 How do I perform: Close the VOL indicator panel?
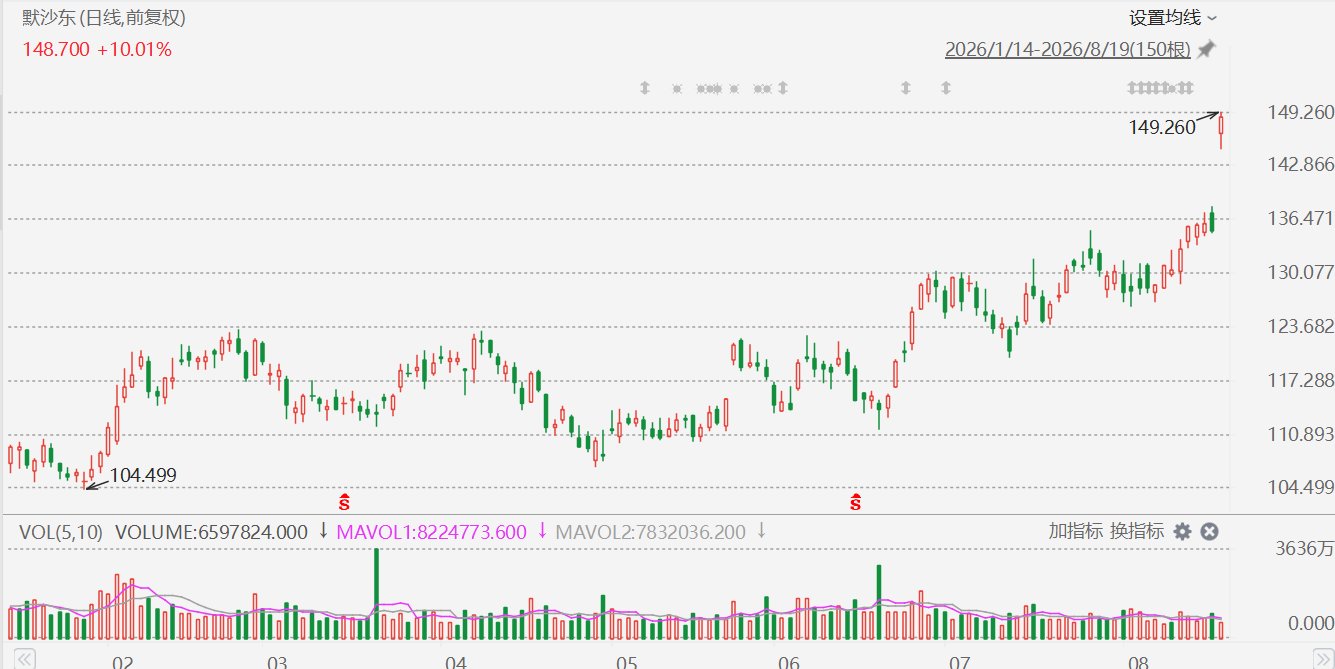pyautogui.click(x=1209, y=531)
